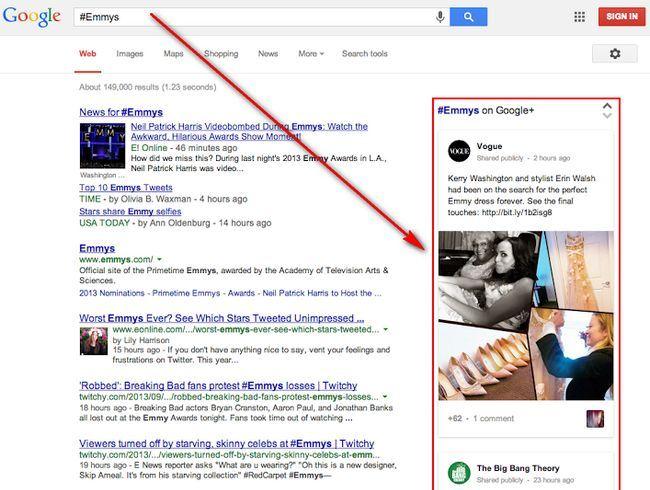The width and height of the screenshot is (650, 490).
Task: Click the Vogue post photo collage
Action: tap(526, 315)
